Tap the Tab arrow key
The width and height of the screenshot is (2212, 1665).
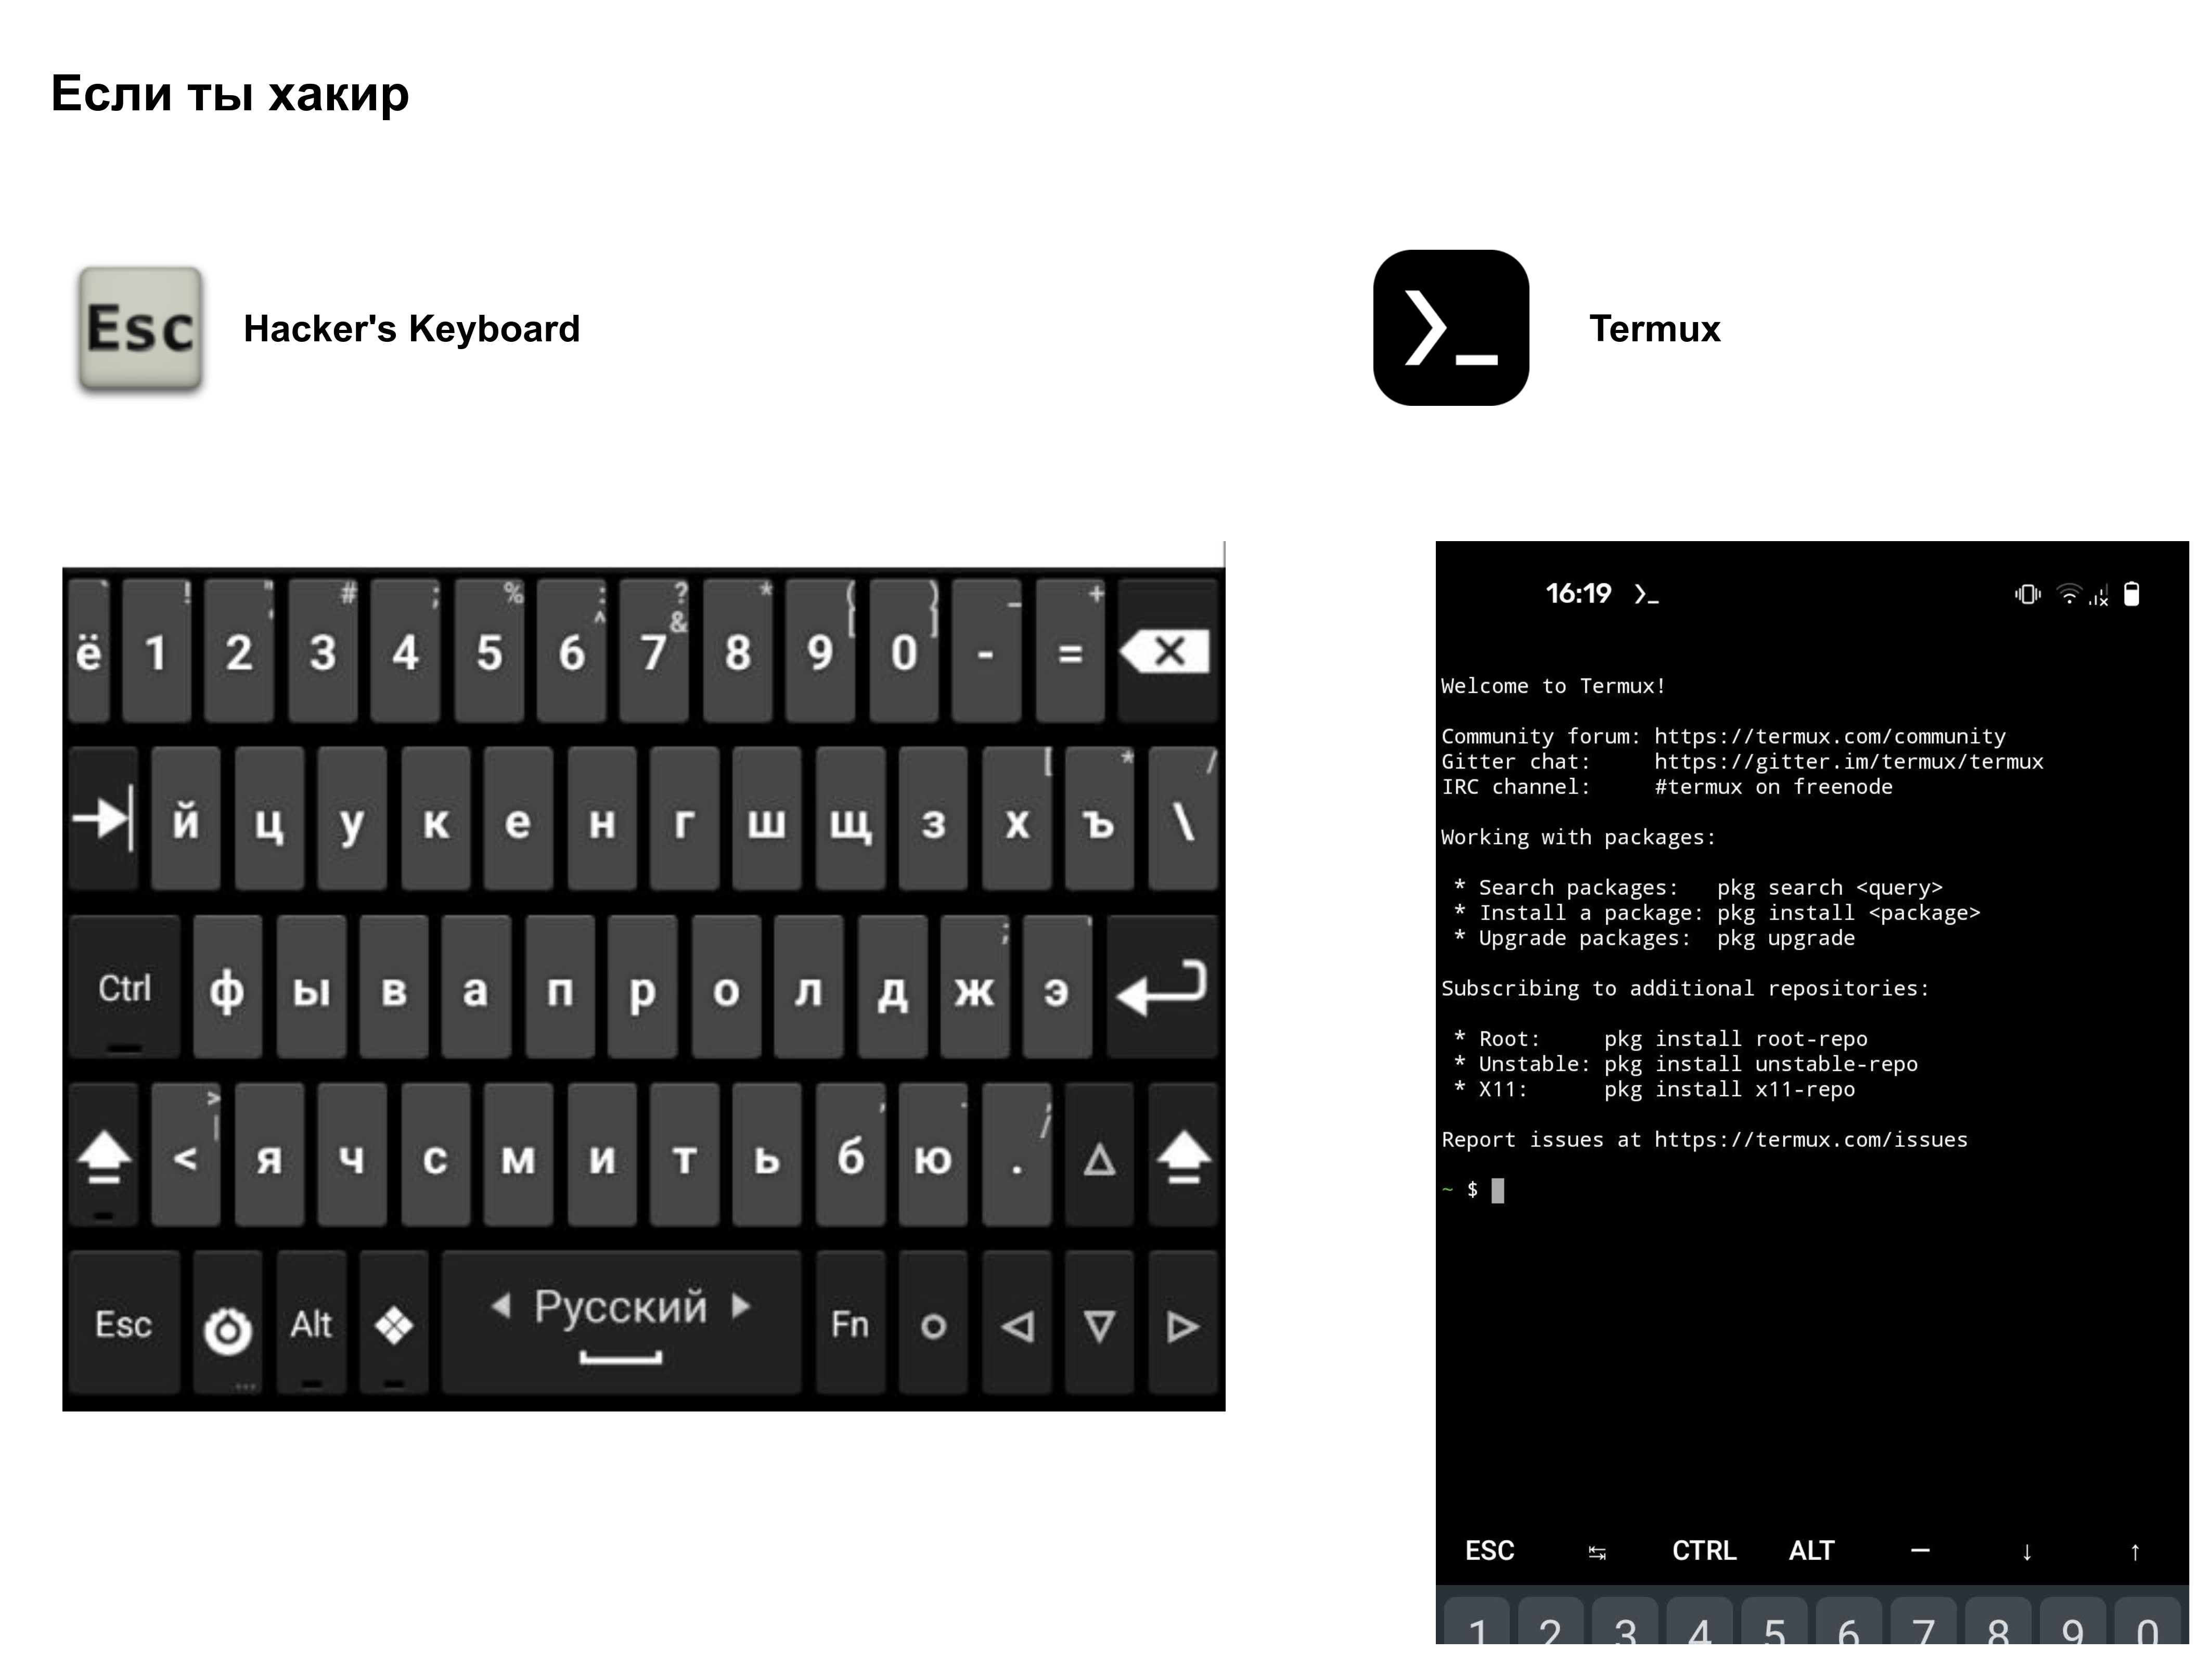103,819
